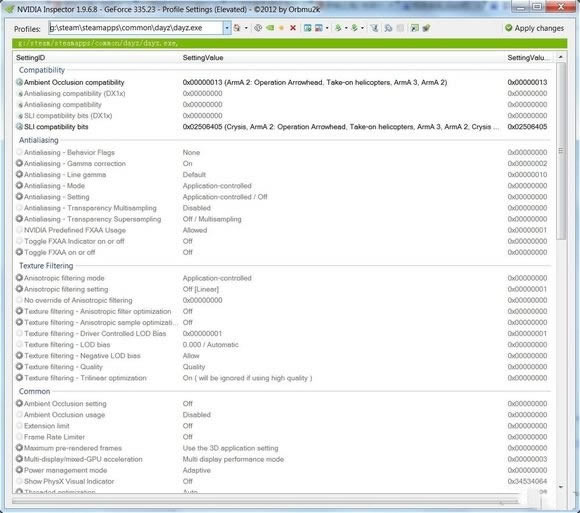Click the Antialiasing group header

39,140
